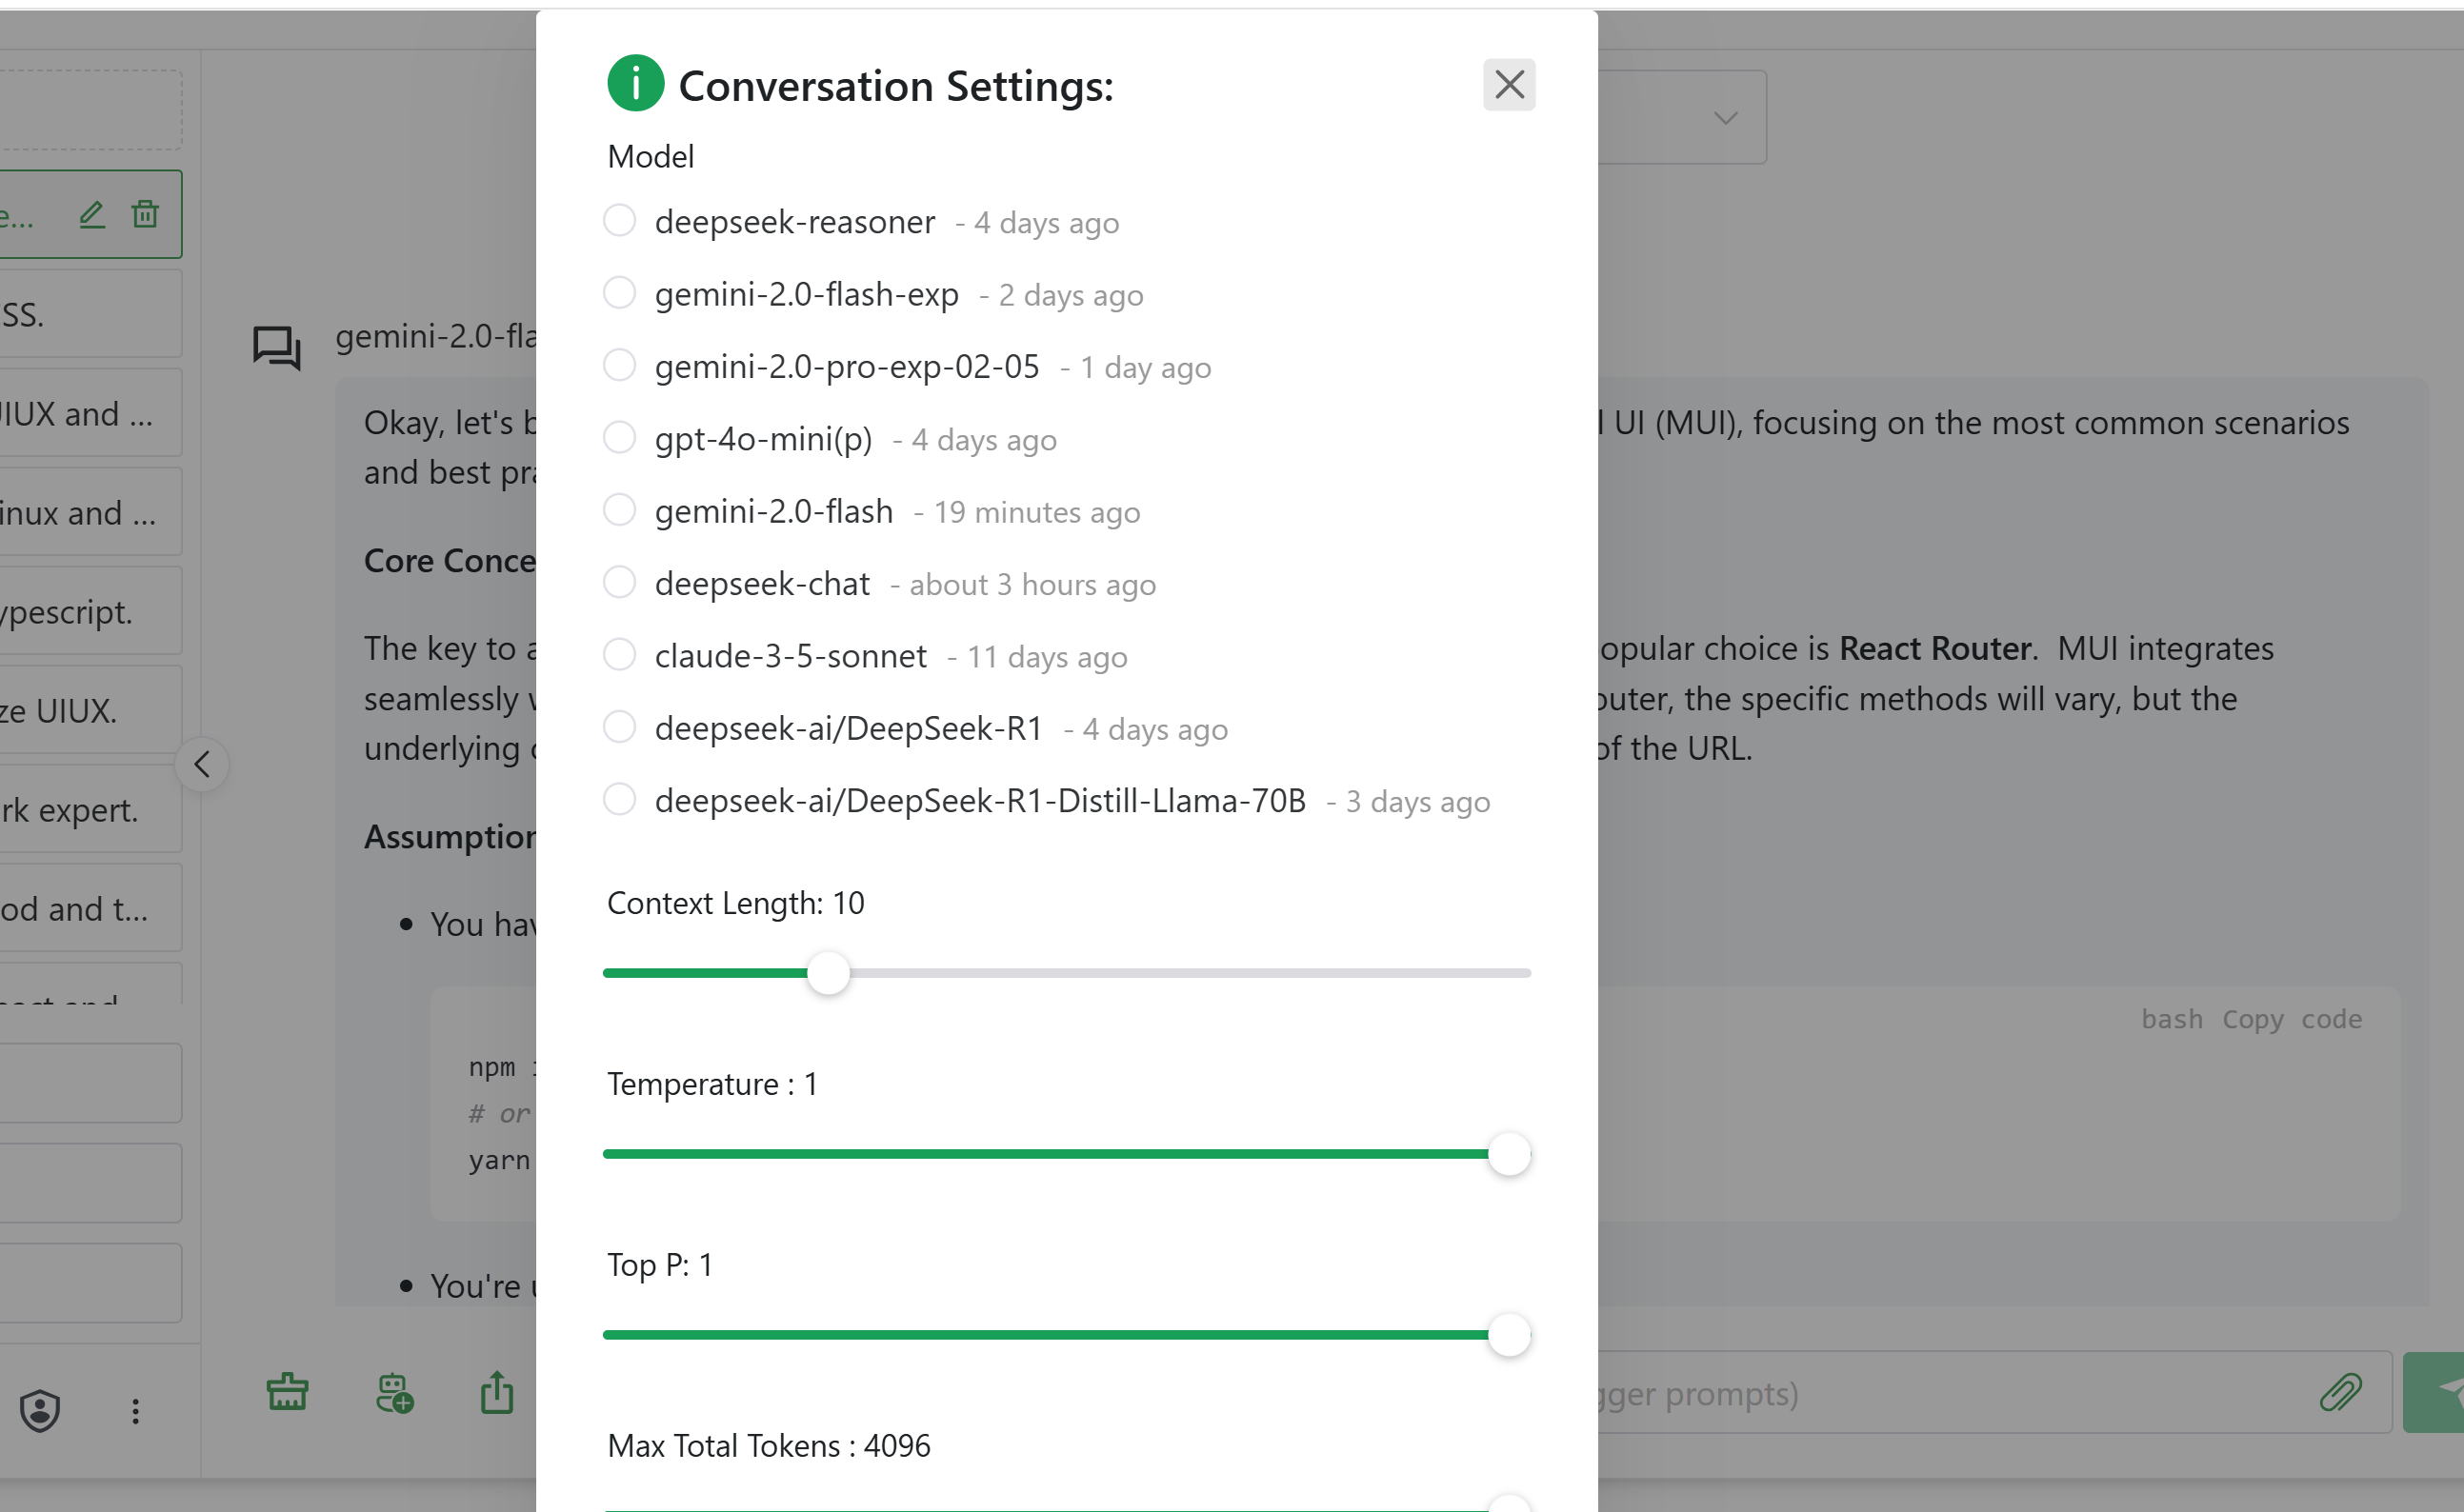Click the 'Model' section label
The width and height of the screenshot is (2464, 1512).
[650, 157]
